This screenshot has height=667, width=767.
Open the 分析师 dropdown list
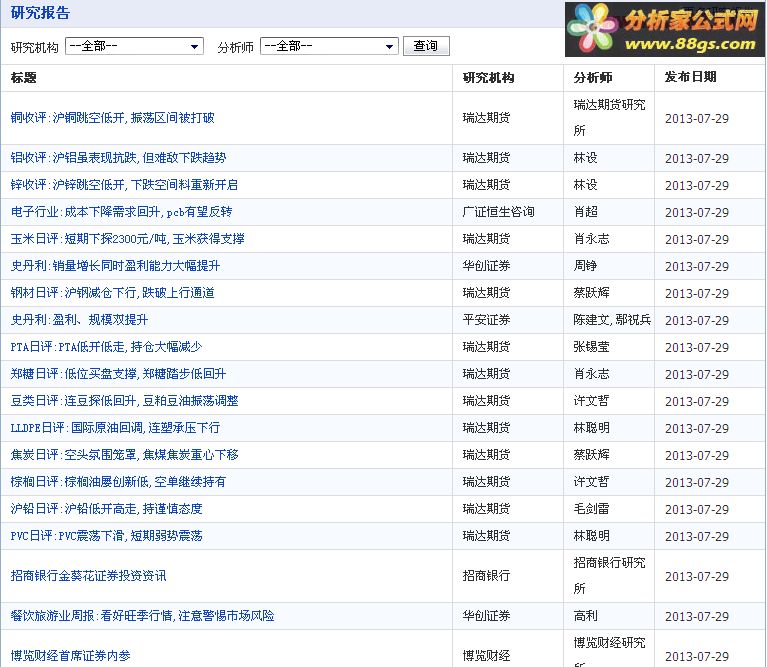[x=329, y=46]
